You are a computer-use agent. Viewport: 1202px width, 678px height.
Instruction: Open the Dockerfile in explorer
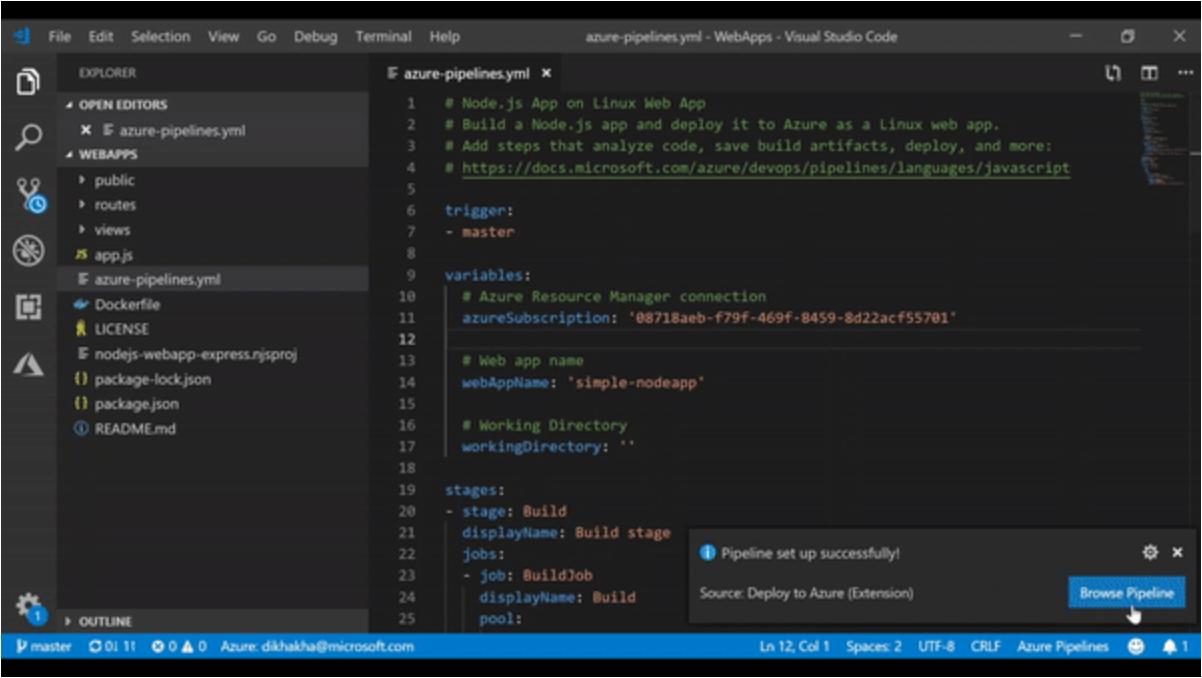[x=127, y=304]
